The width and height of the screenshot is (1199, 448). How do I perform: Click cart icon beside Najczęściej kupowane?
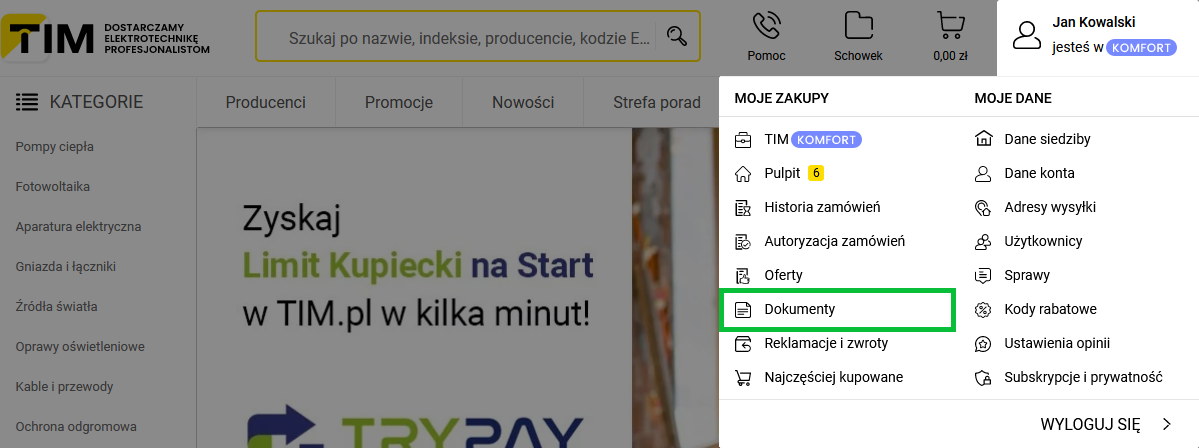pos(742,378)
